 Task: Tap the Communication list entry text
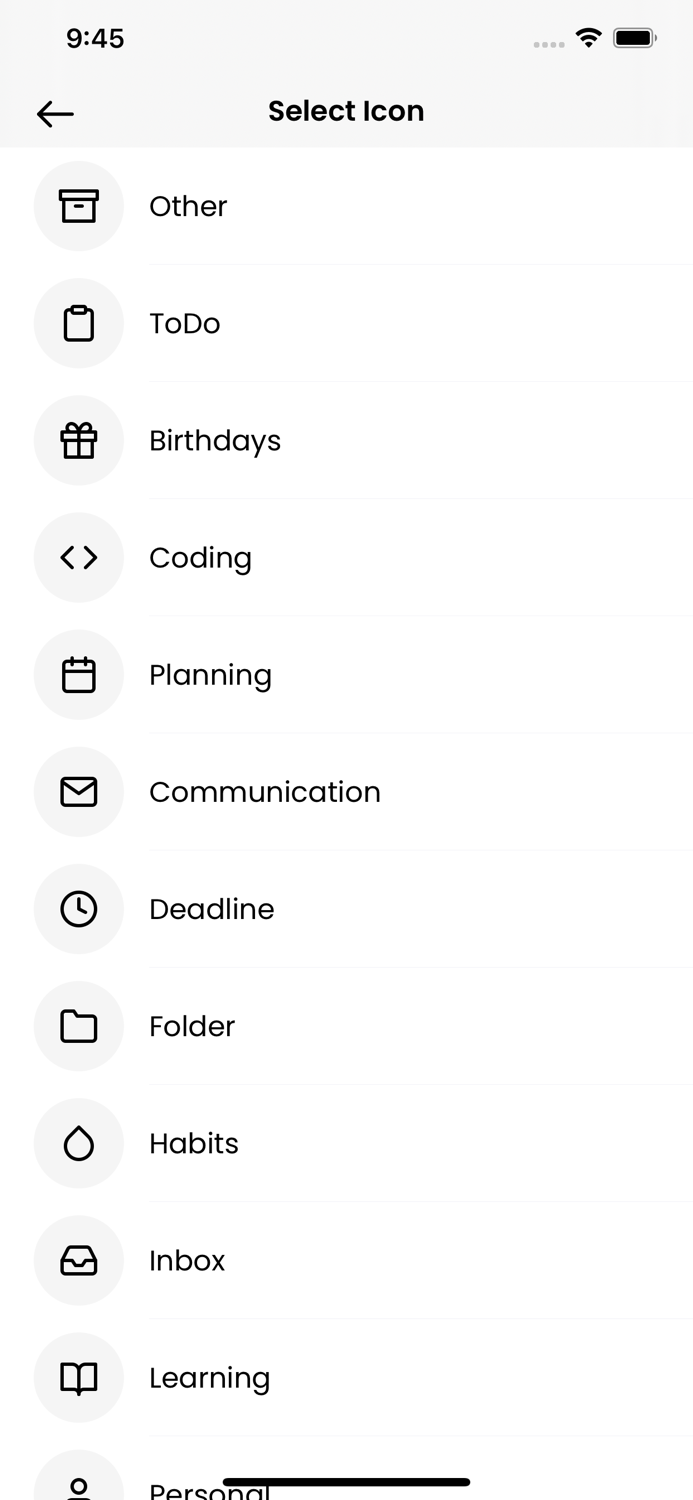coord(265,792)
